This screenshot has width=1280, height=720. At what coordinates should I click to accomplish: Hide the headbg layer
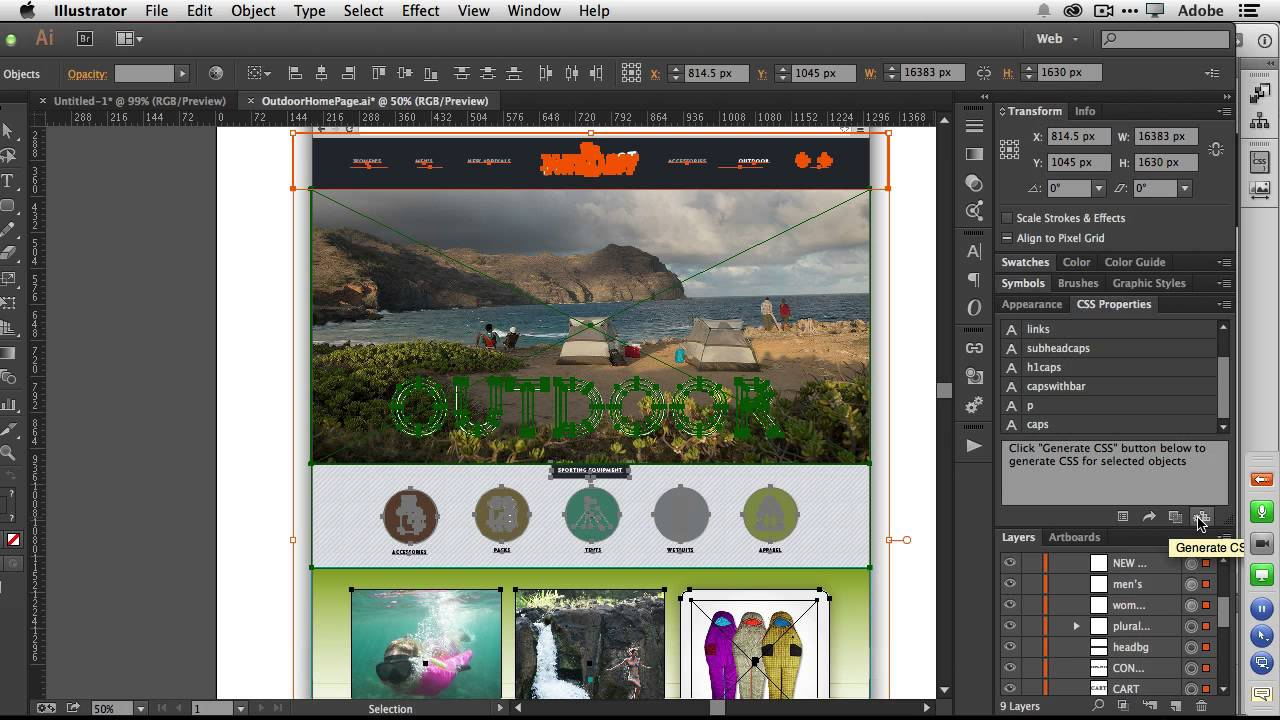click(1010, 647)
